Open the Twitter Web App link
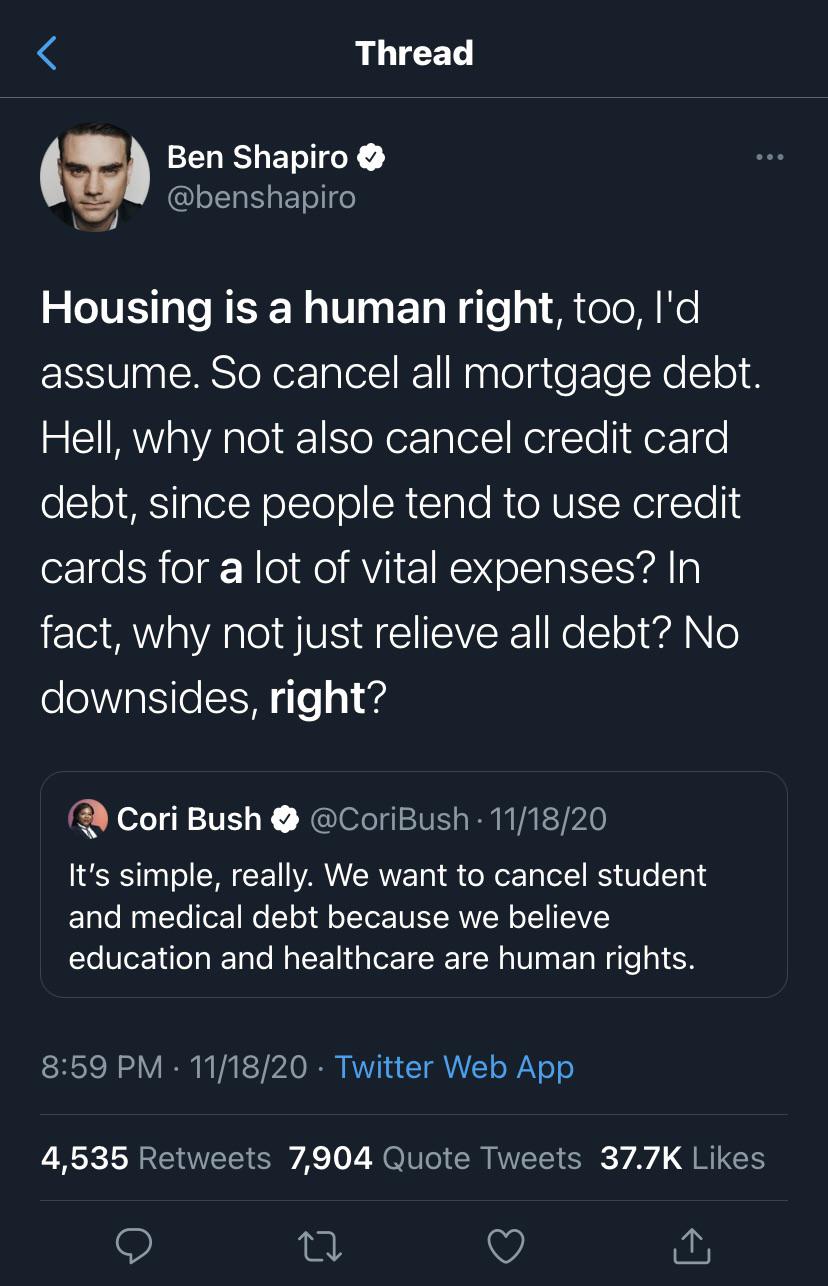The width and height of the screenshot is (828, 1286). coord(454,1066)
